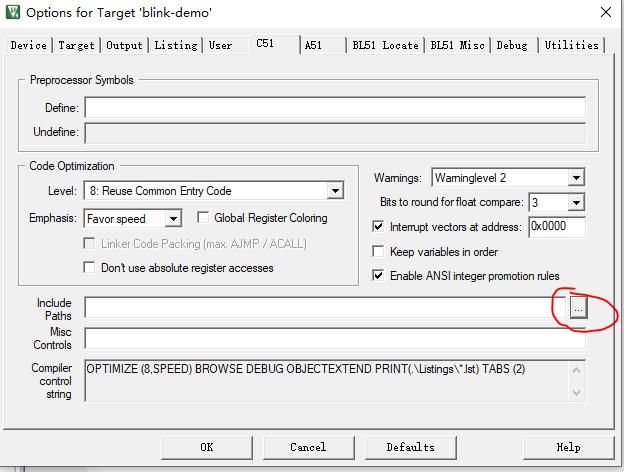Click compiler control string scroll up arrow
Viewport: 624px width, 472px height.
[576, 370]
